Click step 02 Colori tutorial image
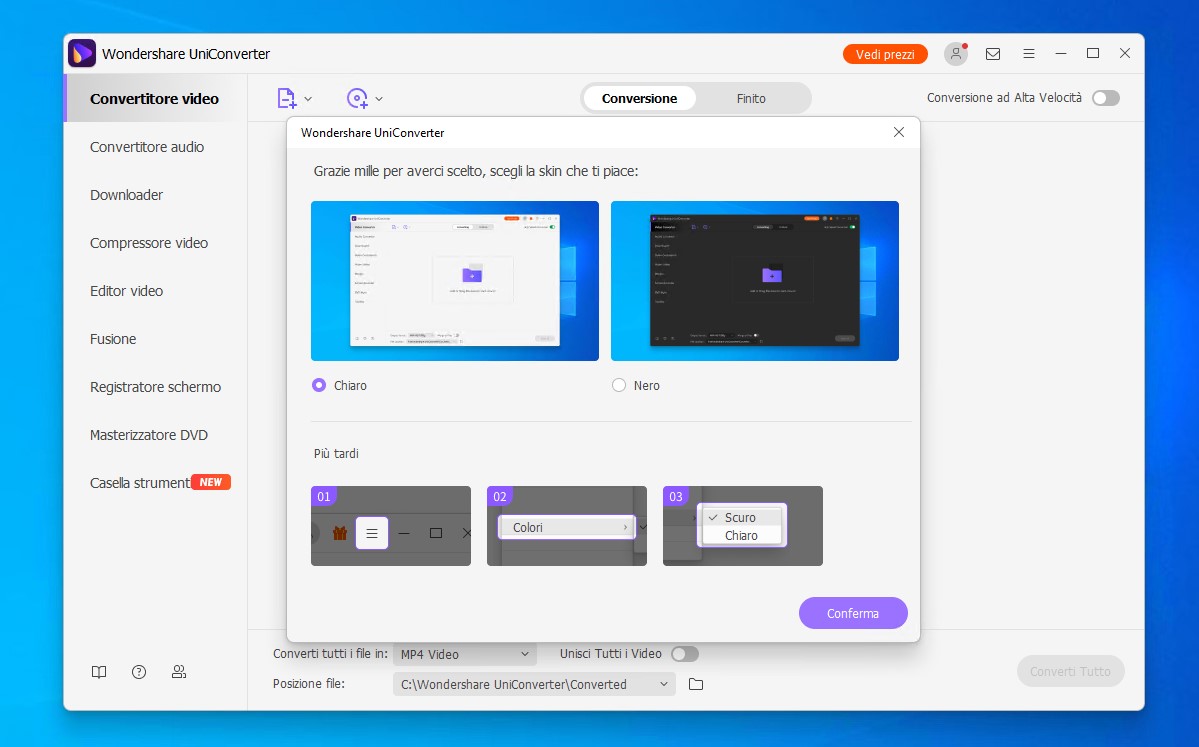This screenshot has width=1199, height=747. 567,526
